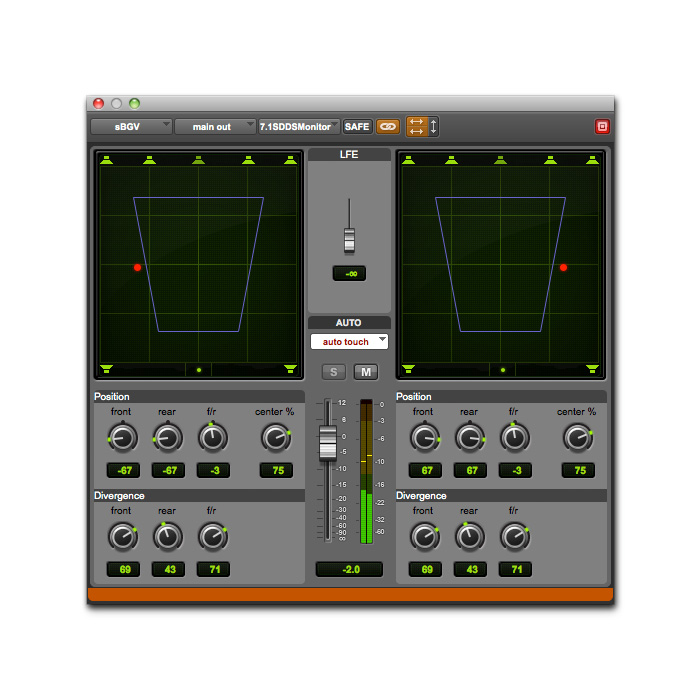Click the blue trapezoid in right panner
Image resolution: width=700 pixels, height=700 pixels.
(500, 264)
